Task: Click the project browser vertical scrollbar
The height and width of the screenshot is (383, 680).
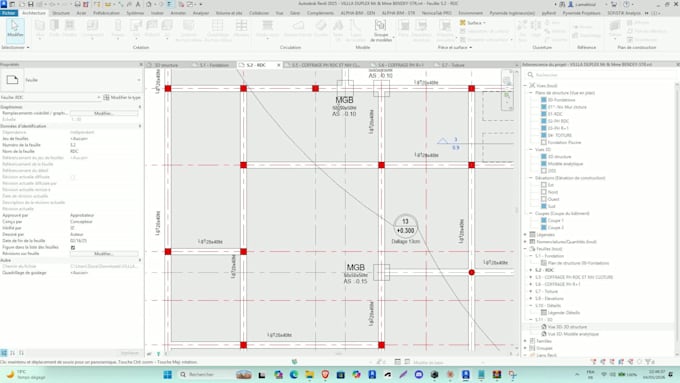Action: point(677,217)
